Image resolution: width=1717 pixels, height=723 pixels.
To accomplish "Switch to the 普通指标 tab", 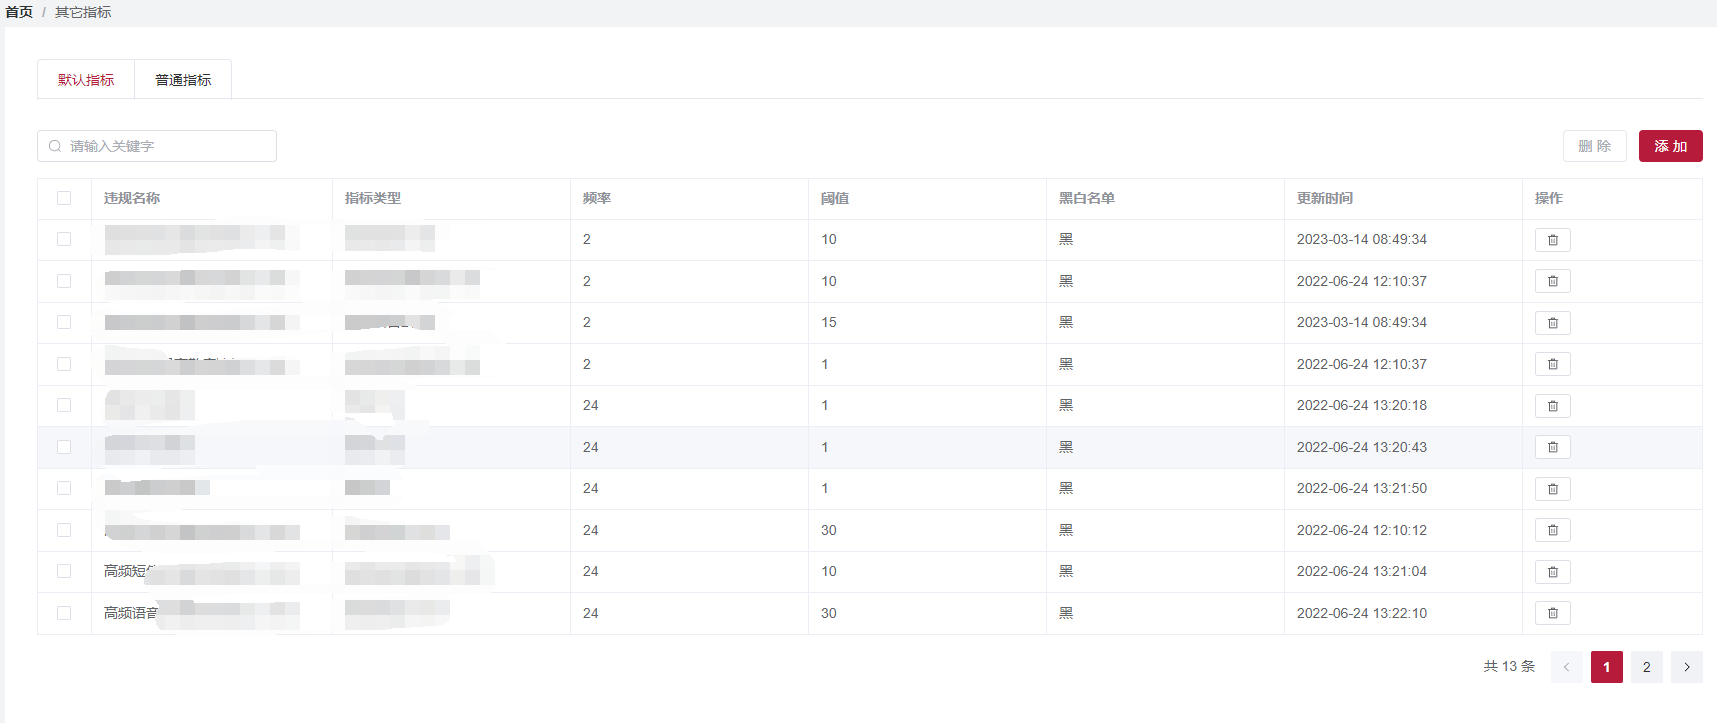I will [x=183, y=80].
